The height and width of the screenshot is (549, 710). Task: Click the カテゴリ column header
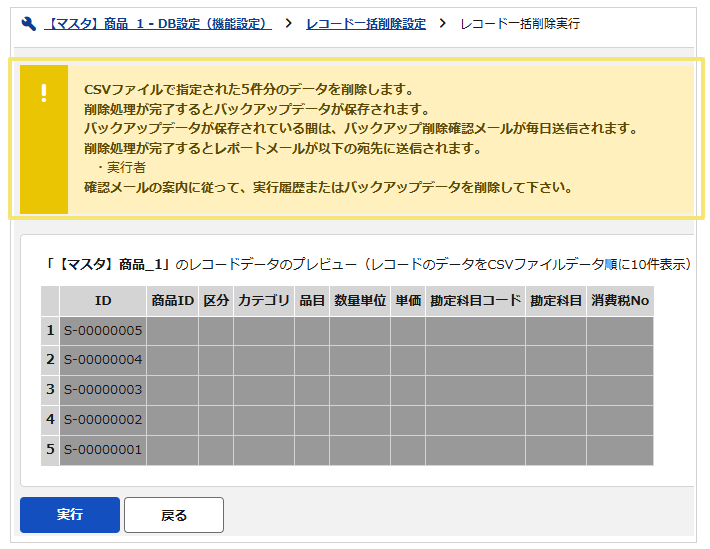pos(264,301)
